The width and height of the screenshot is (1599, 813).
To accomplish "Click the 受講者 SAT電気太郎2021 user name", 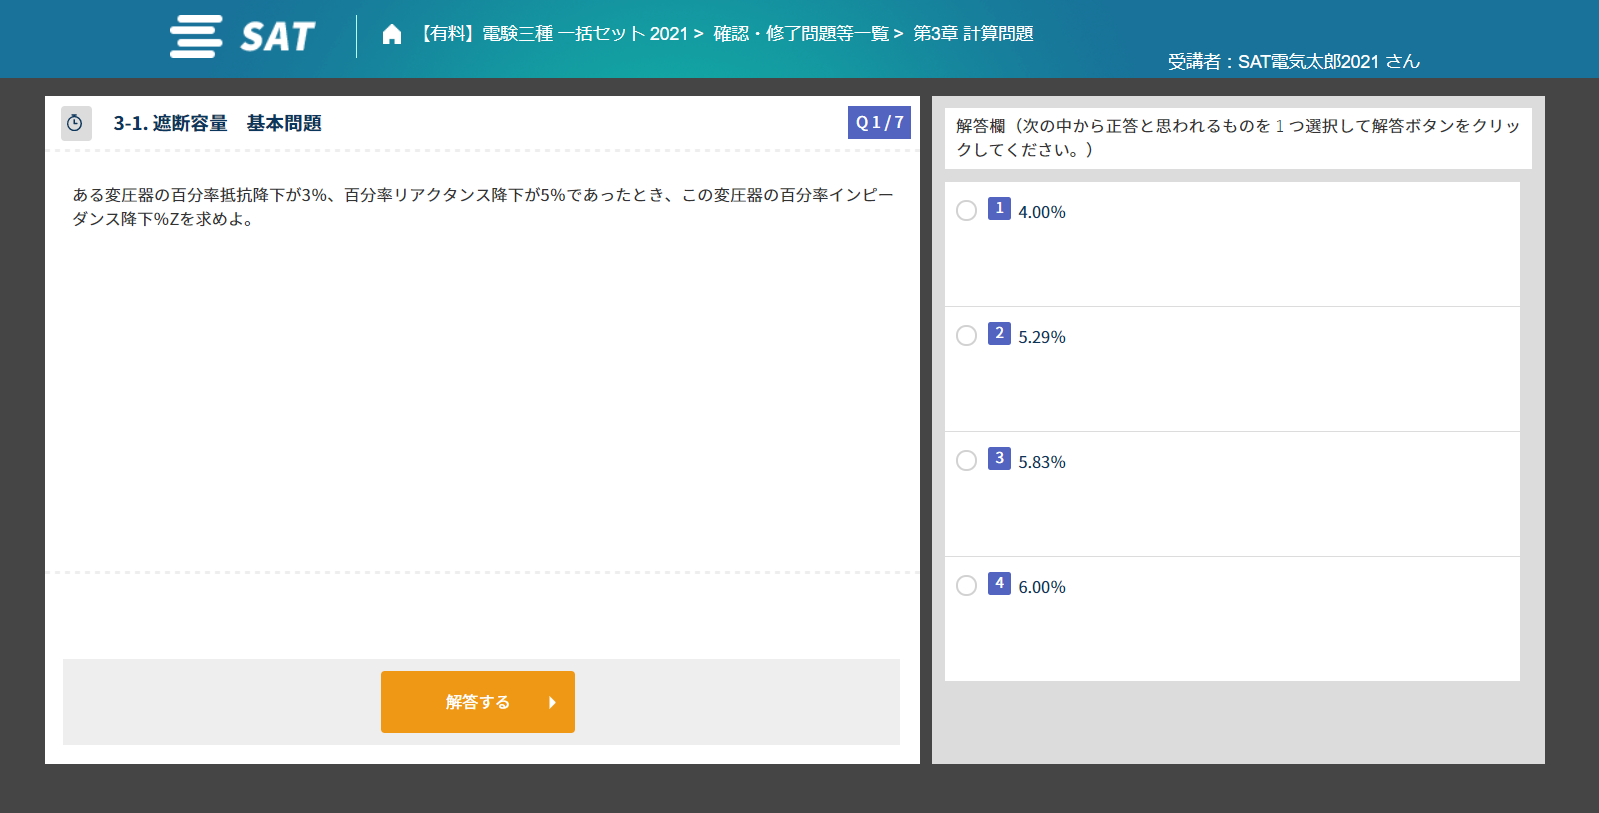I will [x=1293, y=62].
